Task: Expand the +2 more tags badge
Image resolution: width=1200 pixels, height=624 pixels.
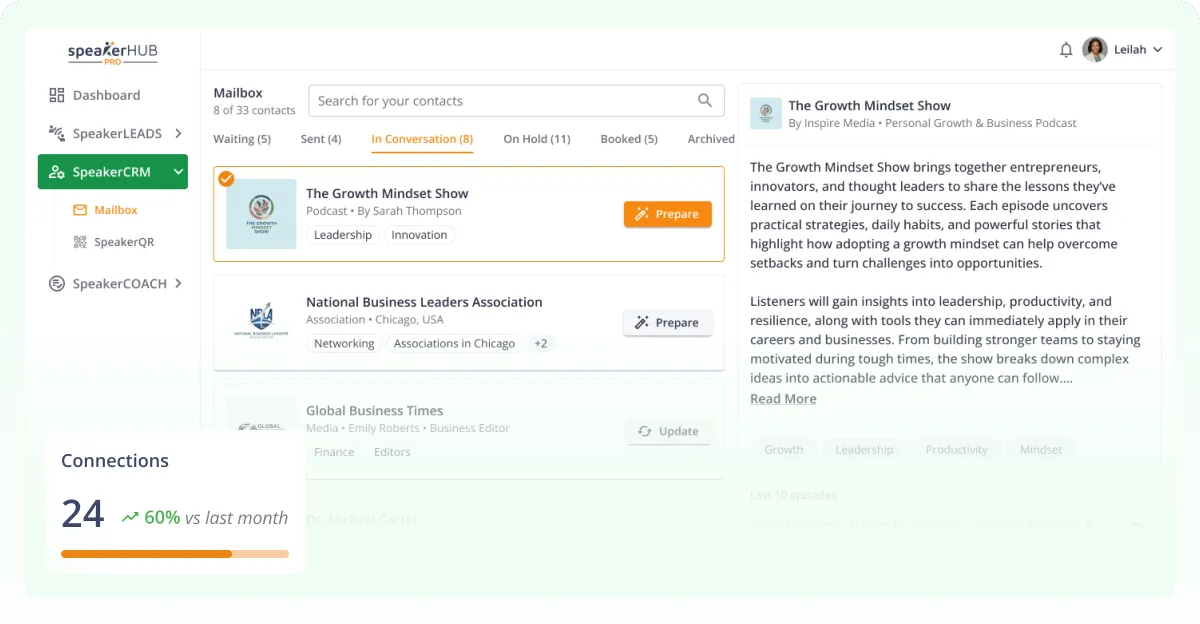Action: pyautogui.click(x=540, y=343)
